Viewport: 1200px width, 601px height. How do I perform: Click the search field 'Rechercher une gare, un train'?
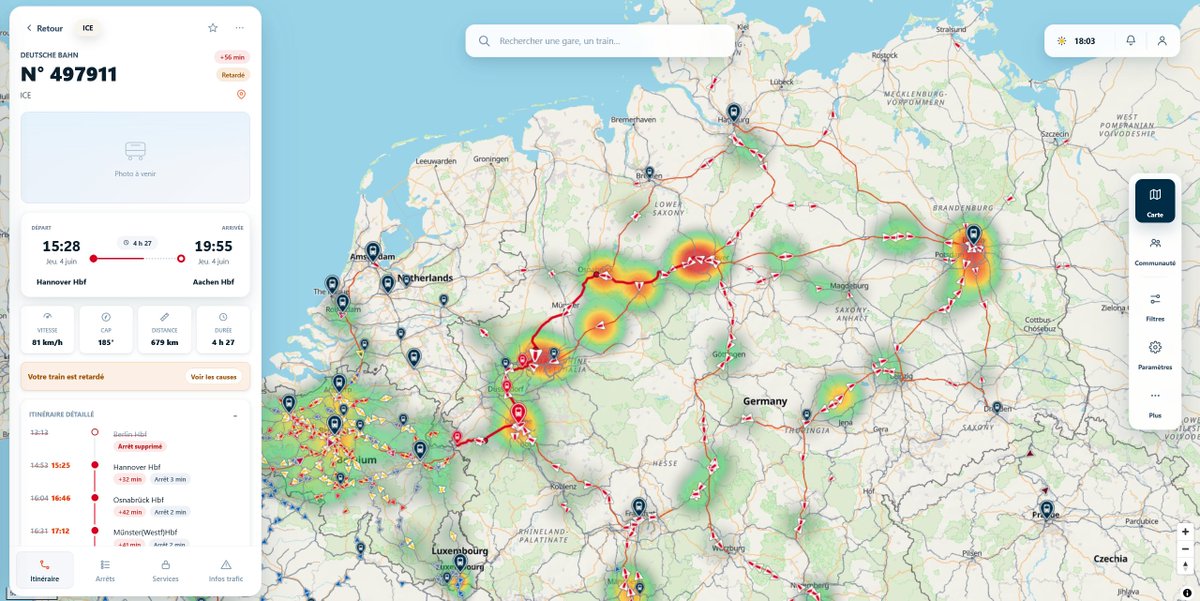pyautogui.click(x=600, y=41)
